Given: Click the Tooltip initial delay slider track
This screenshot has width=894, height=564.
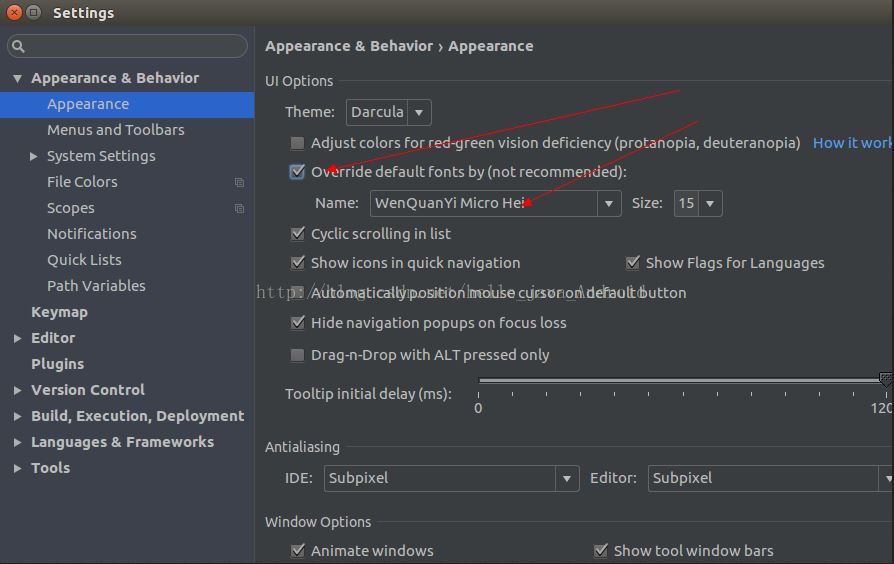Looking at the screenshot, I should 684,380.
